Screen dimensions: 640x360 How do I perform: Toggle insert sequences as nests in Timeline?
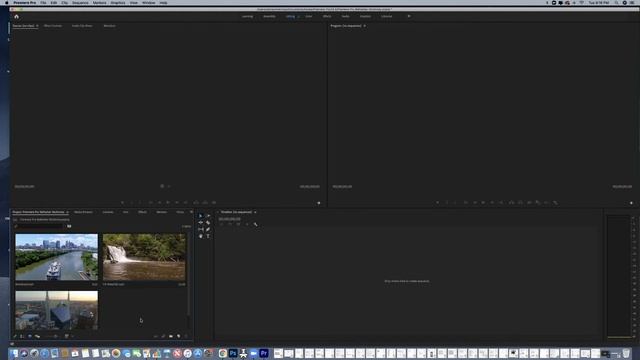coord(221,224)
